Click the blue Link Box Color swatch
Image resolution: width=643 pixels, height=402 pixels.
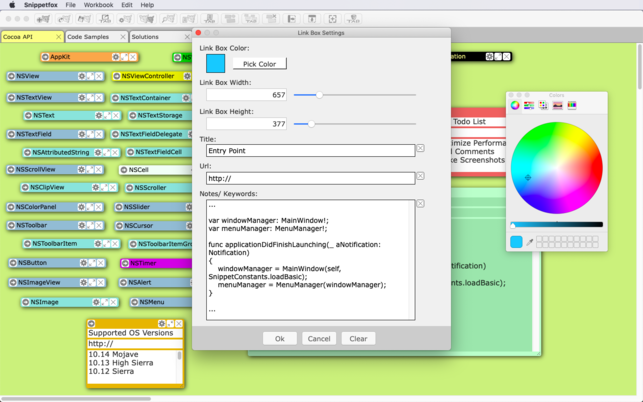(x=216, y=64)
